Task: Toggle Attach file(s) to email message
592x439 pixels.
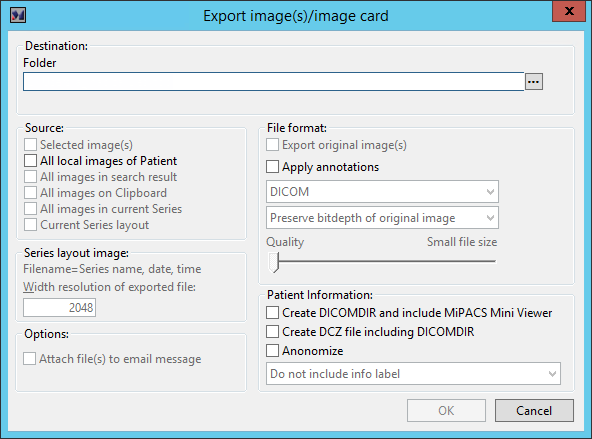Action: (29, 359)
